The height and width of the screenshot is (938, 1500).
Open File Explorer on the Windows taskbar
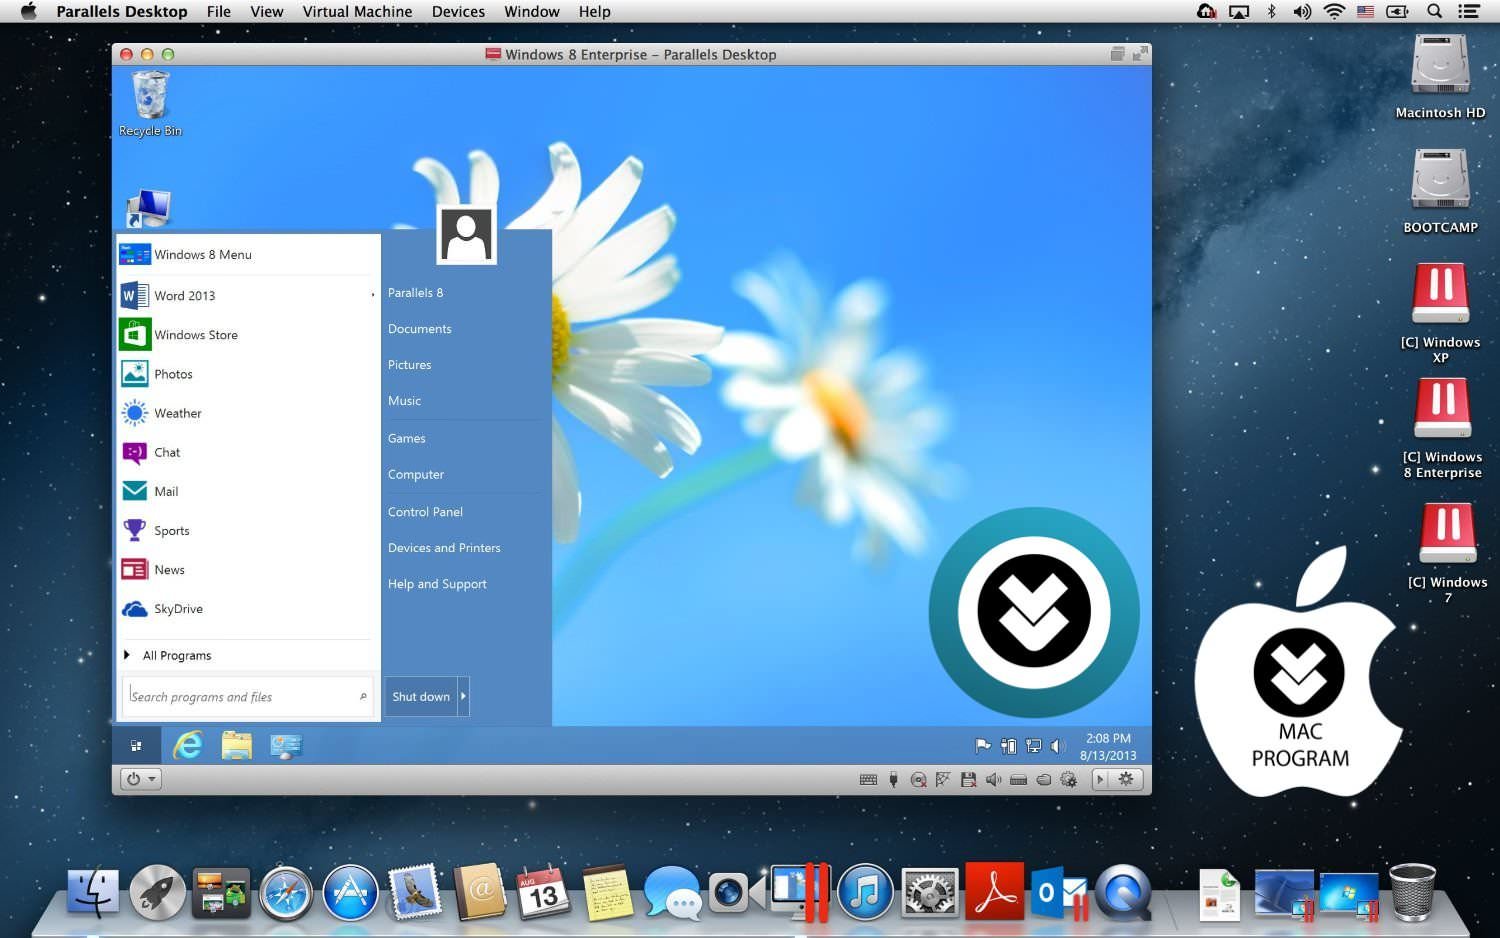(237, 746)
